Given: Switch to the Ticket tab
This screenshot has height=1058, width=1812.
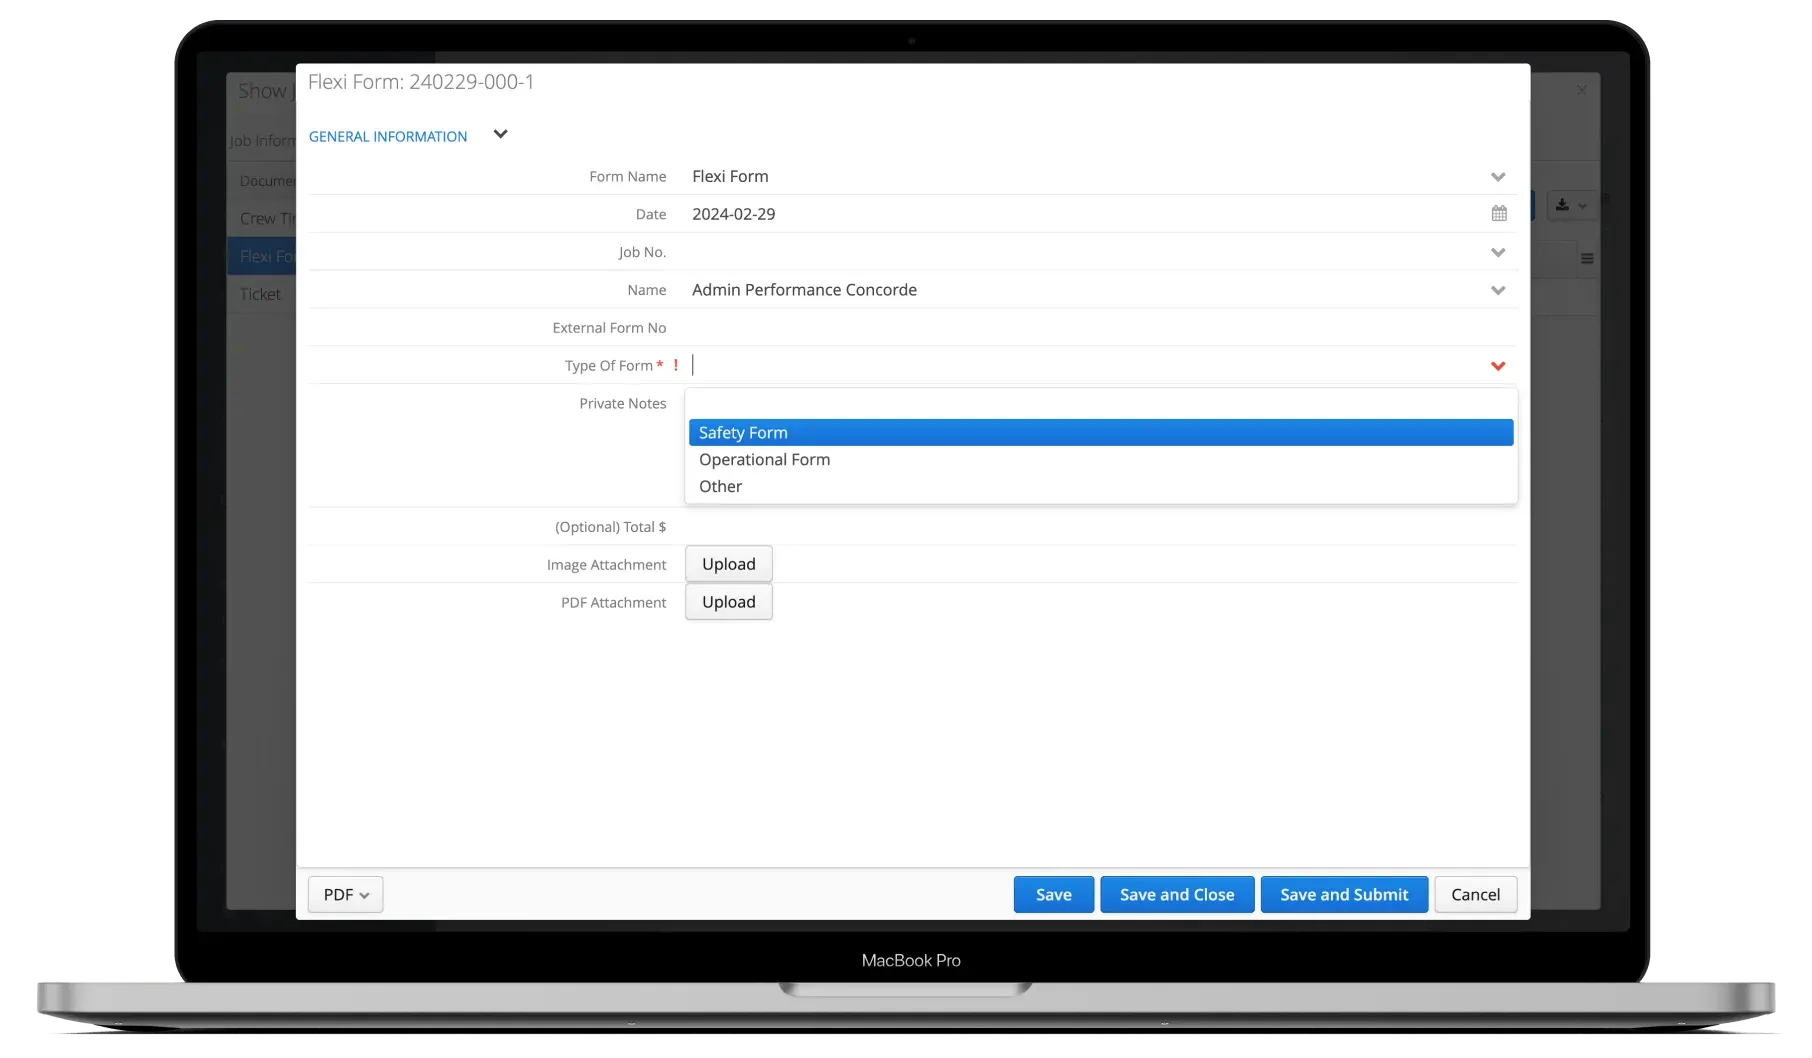Looking at the screenshot, I should (x=259, y=293).
